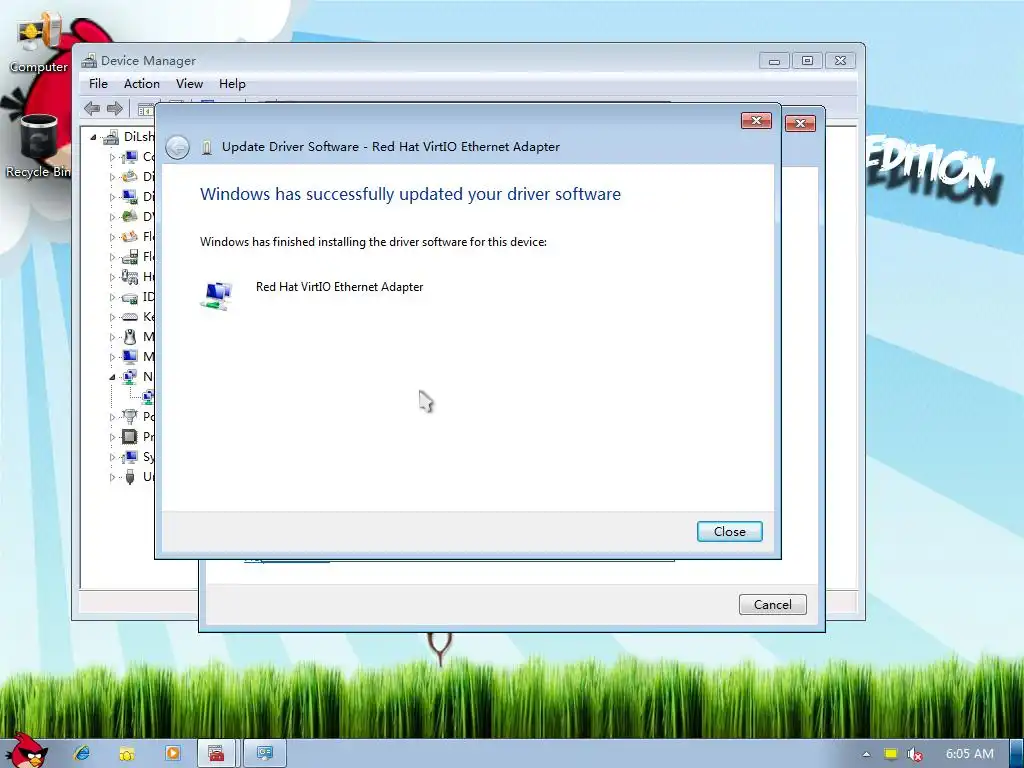This screenshot has height=768, width=1024.
Task: Click the 6:05 AM clock
Action: click(x=970, y=754)
